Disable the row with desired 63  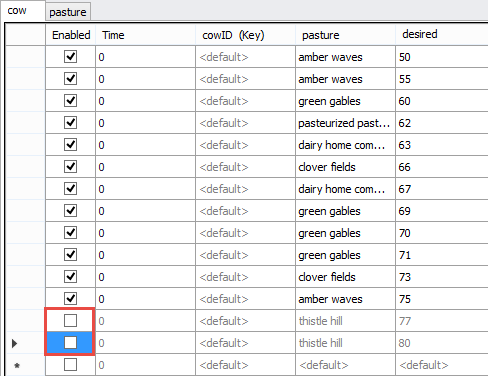coord(70,145)
